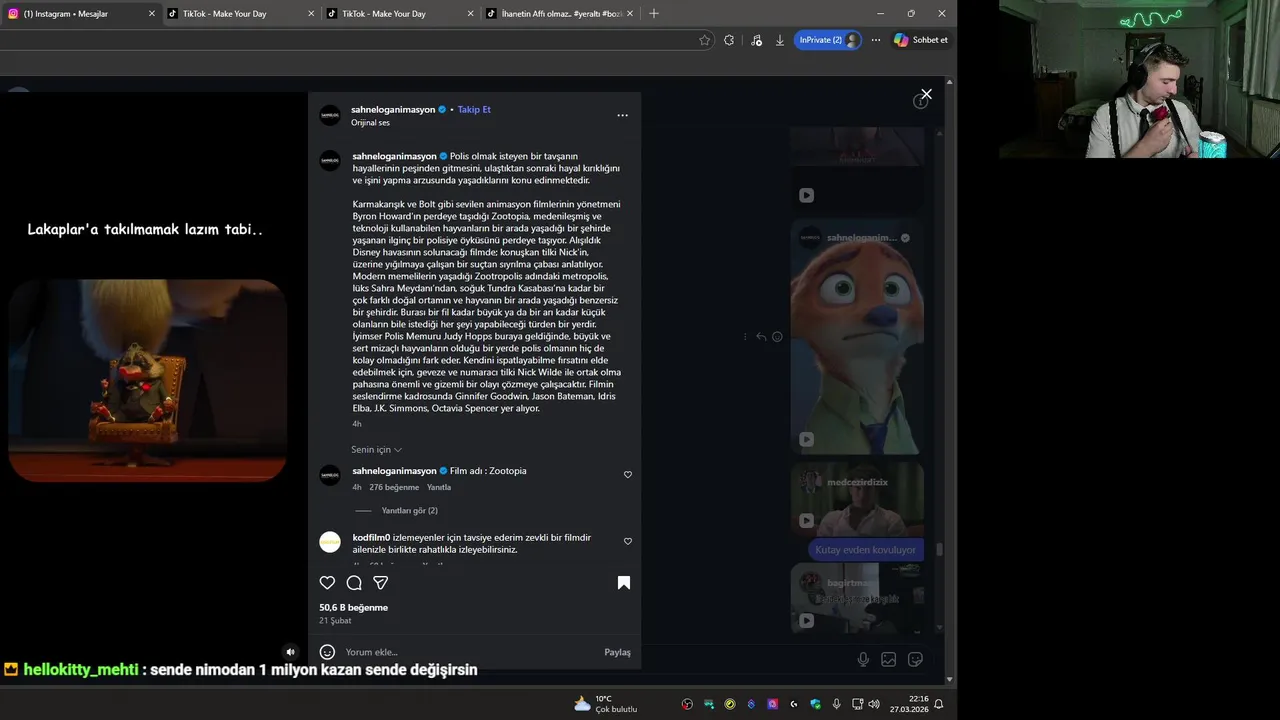Play the Zootopia reel video thumbnail

tap(148, 380)
